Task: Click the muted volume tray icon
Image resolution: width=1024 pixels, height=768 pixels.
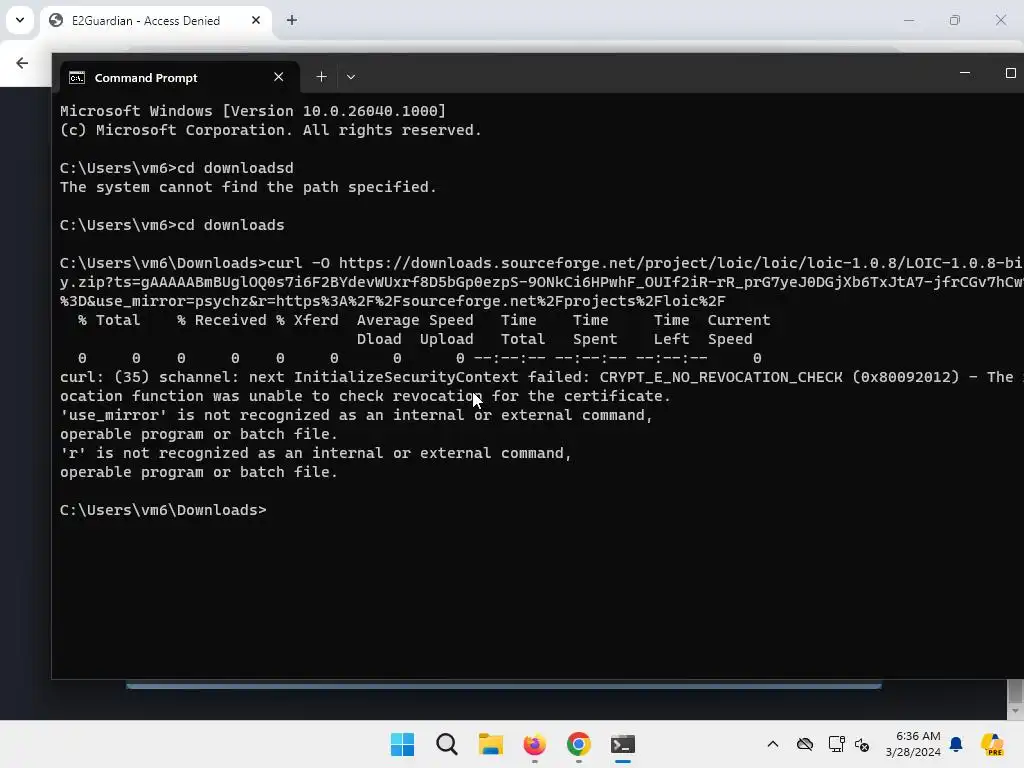Action: (x=862, y=744)
